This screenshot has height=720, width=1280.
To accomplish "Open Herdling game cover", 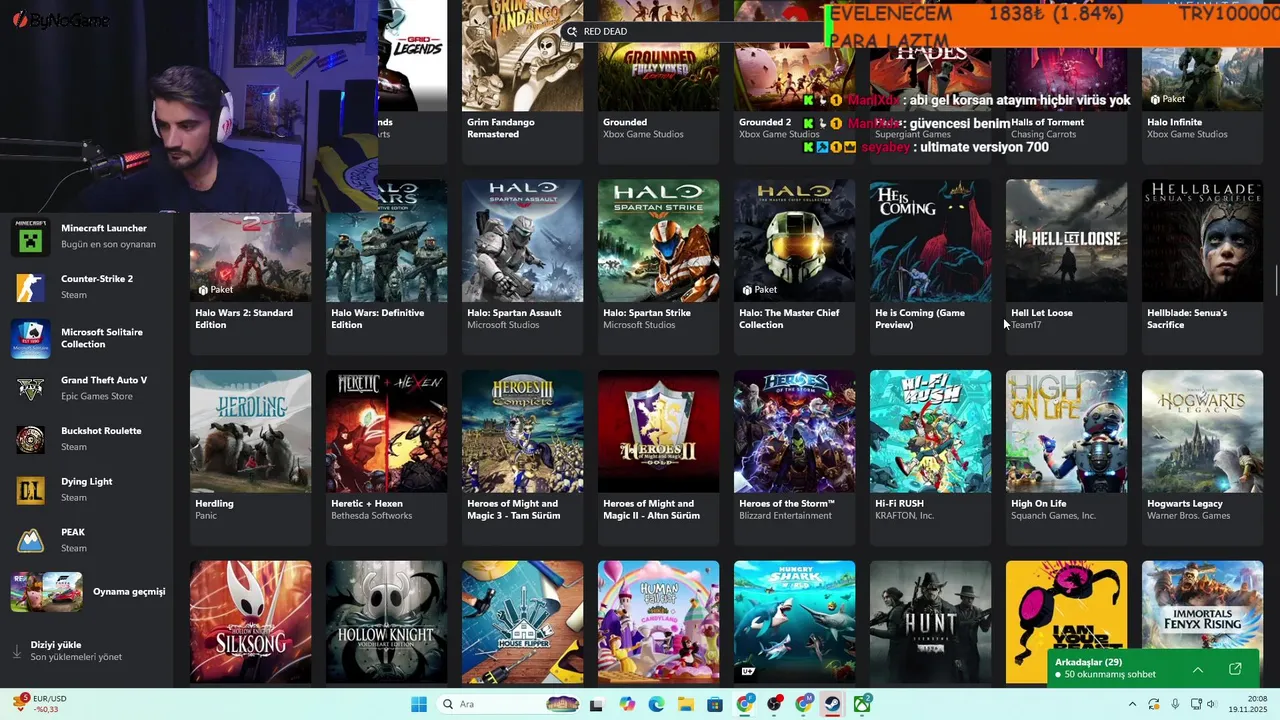I will click(x=250, y=431).
